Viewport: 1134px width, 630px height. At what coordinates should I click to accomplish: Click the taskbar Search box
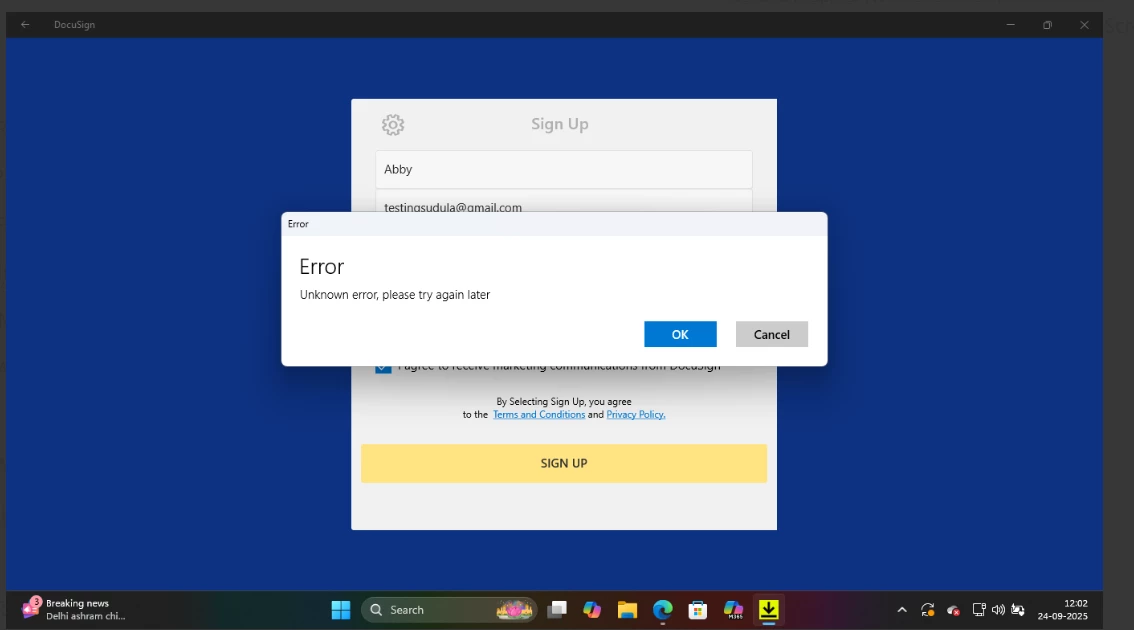[449, 610]
